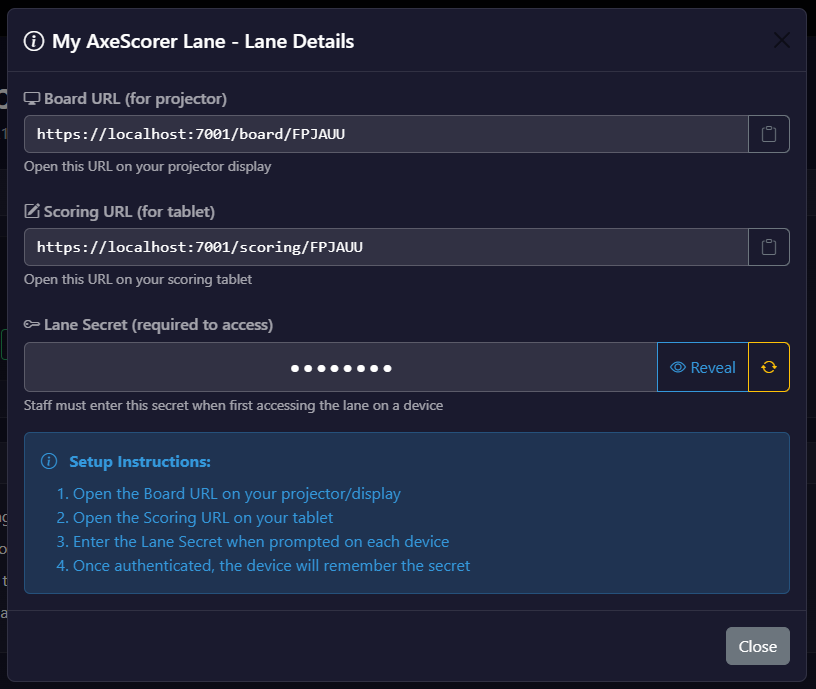816x689 pixels.
Task: Click the projector icon beside Board URL label
Action: 32,98
